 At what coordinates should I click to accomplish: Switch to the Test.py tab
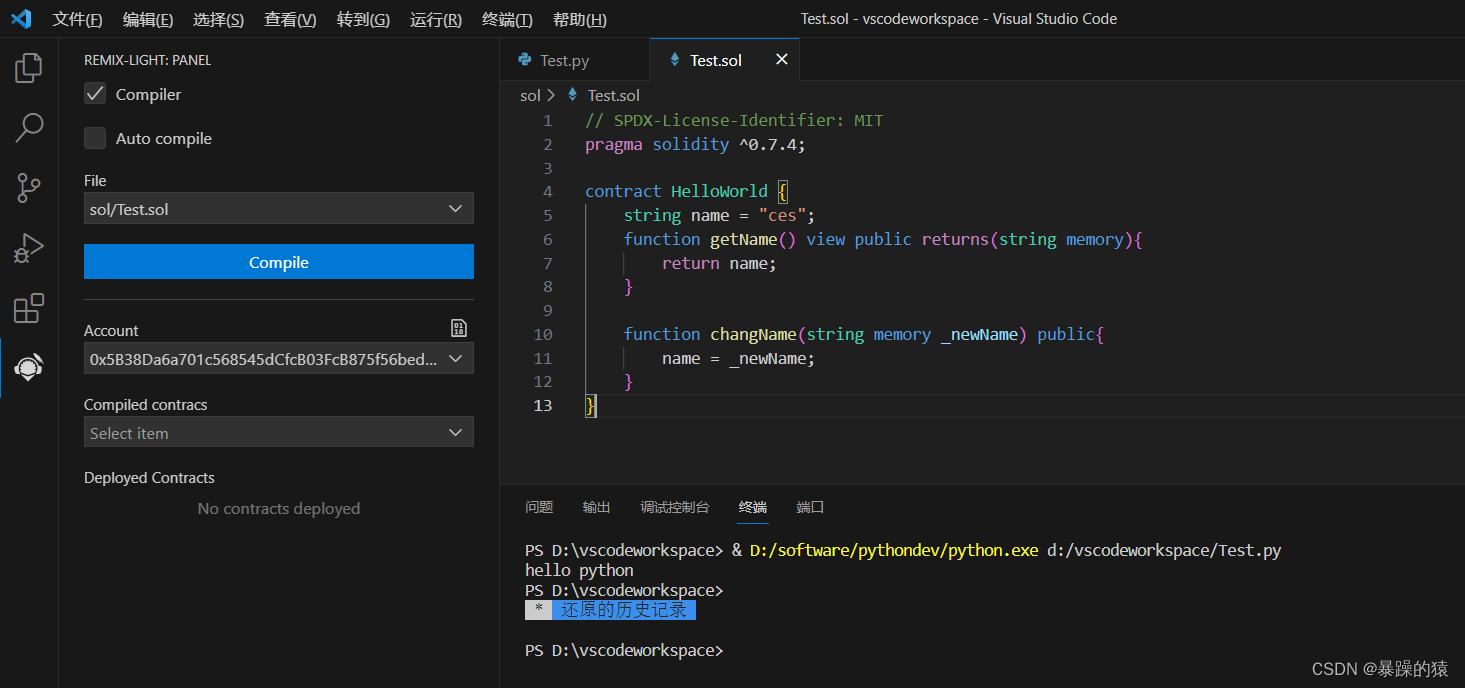(565, 59)
